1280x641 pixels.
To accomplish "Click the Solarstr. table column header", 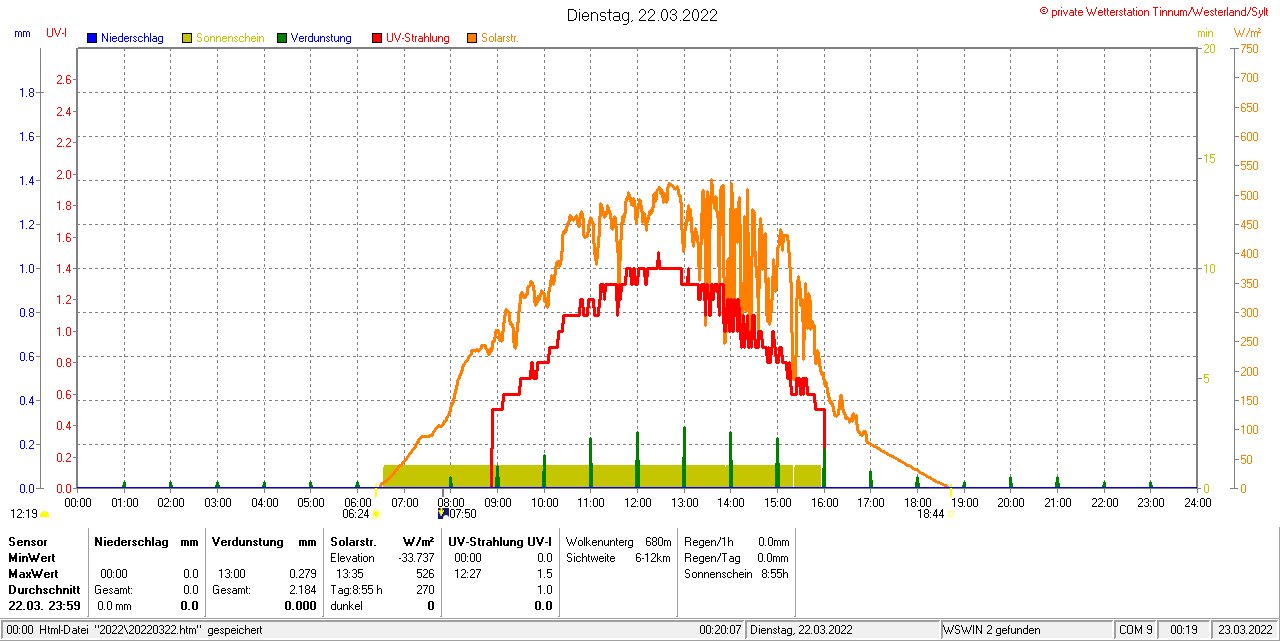I will [x=353, y=541].
